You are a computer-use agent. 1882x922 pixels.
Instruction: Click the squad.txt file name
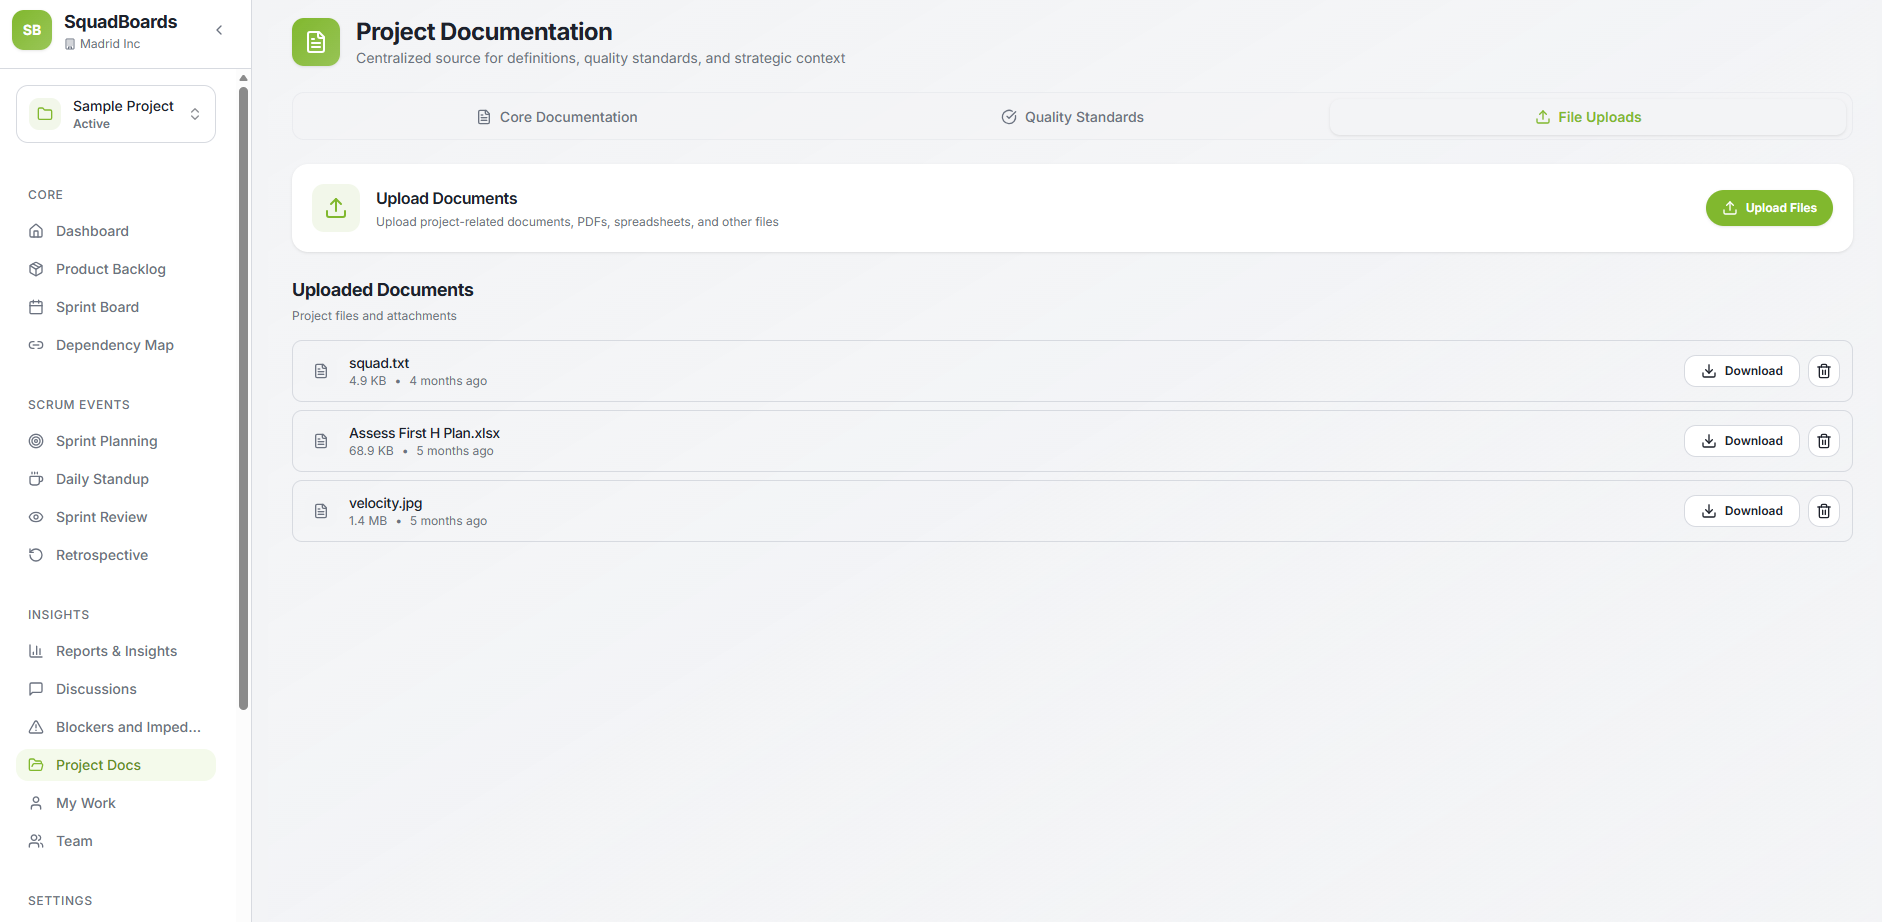pyautogui.click(x=379, y=363)
